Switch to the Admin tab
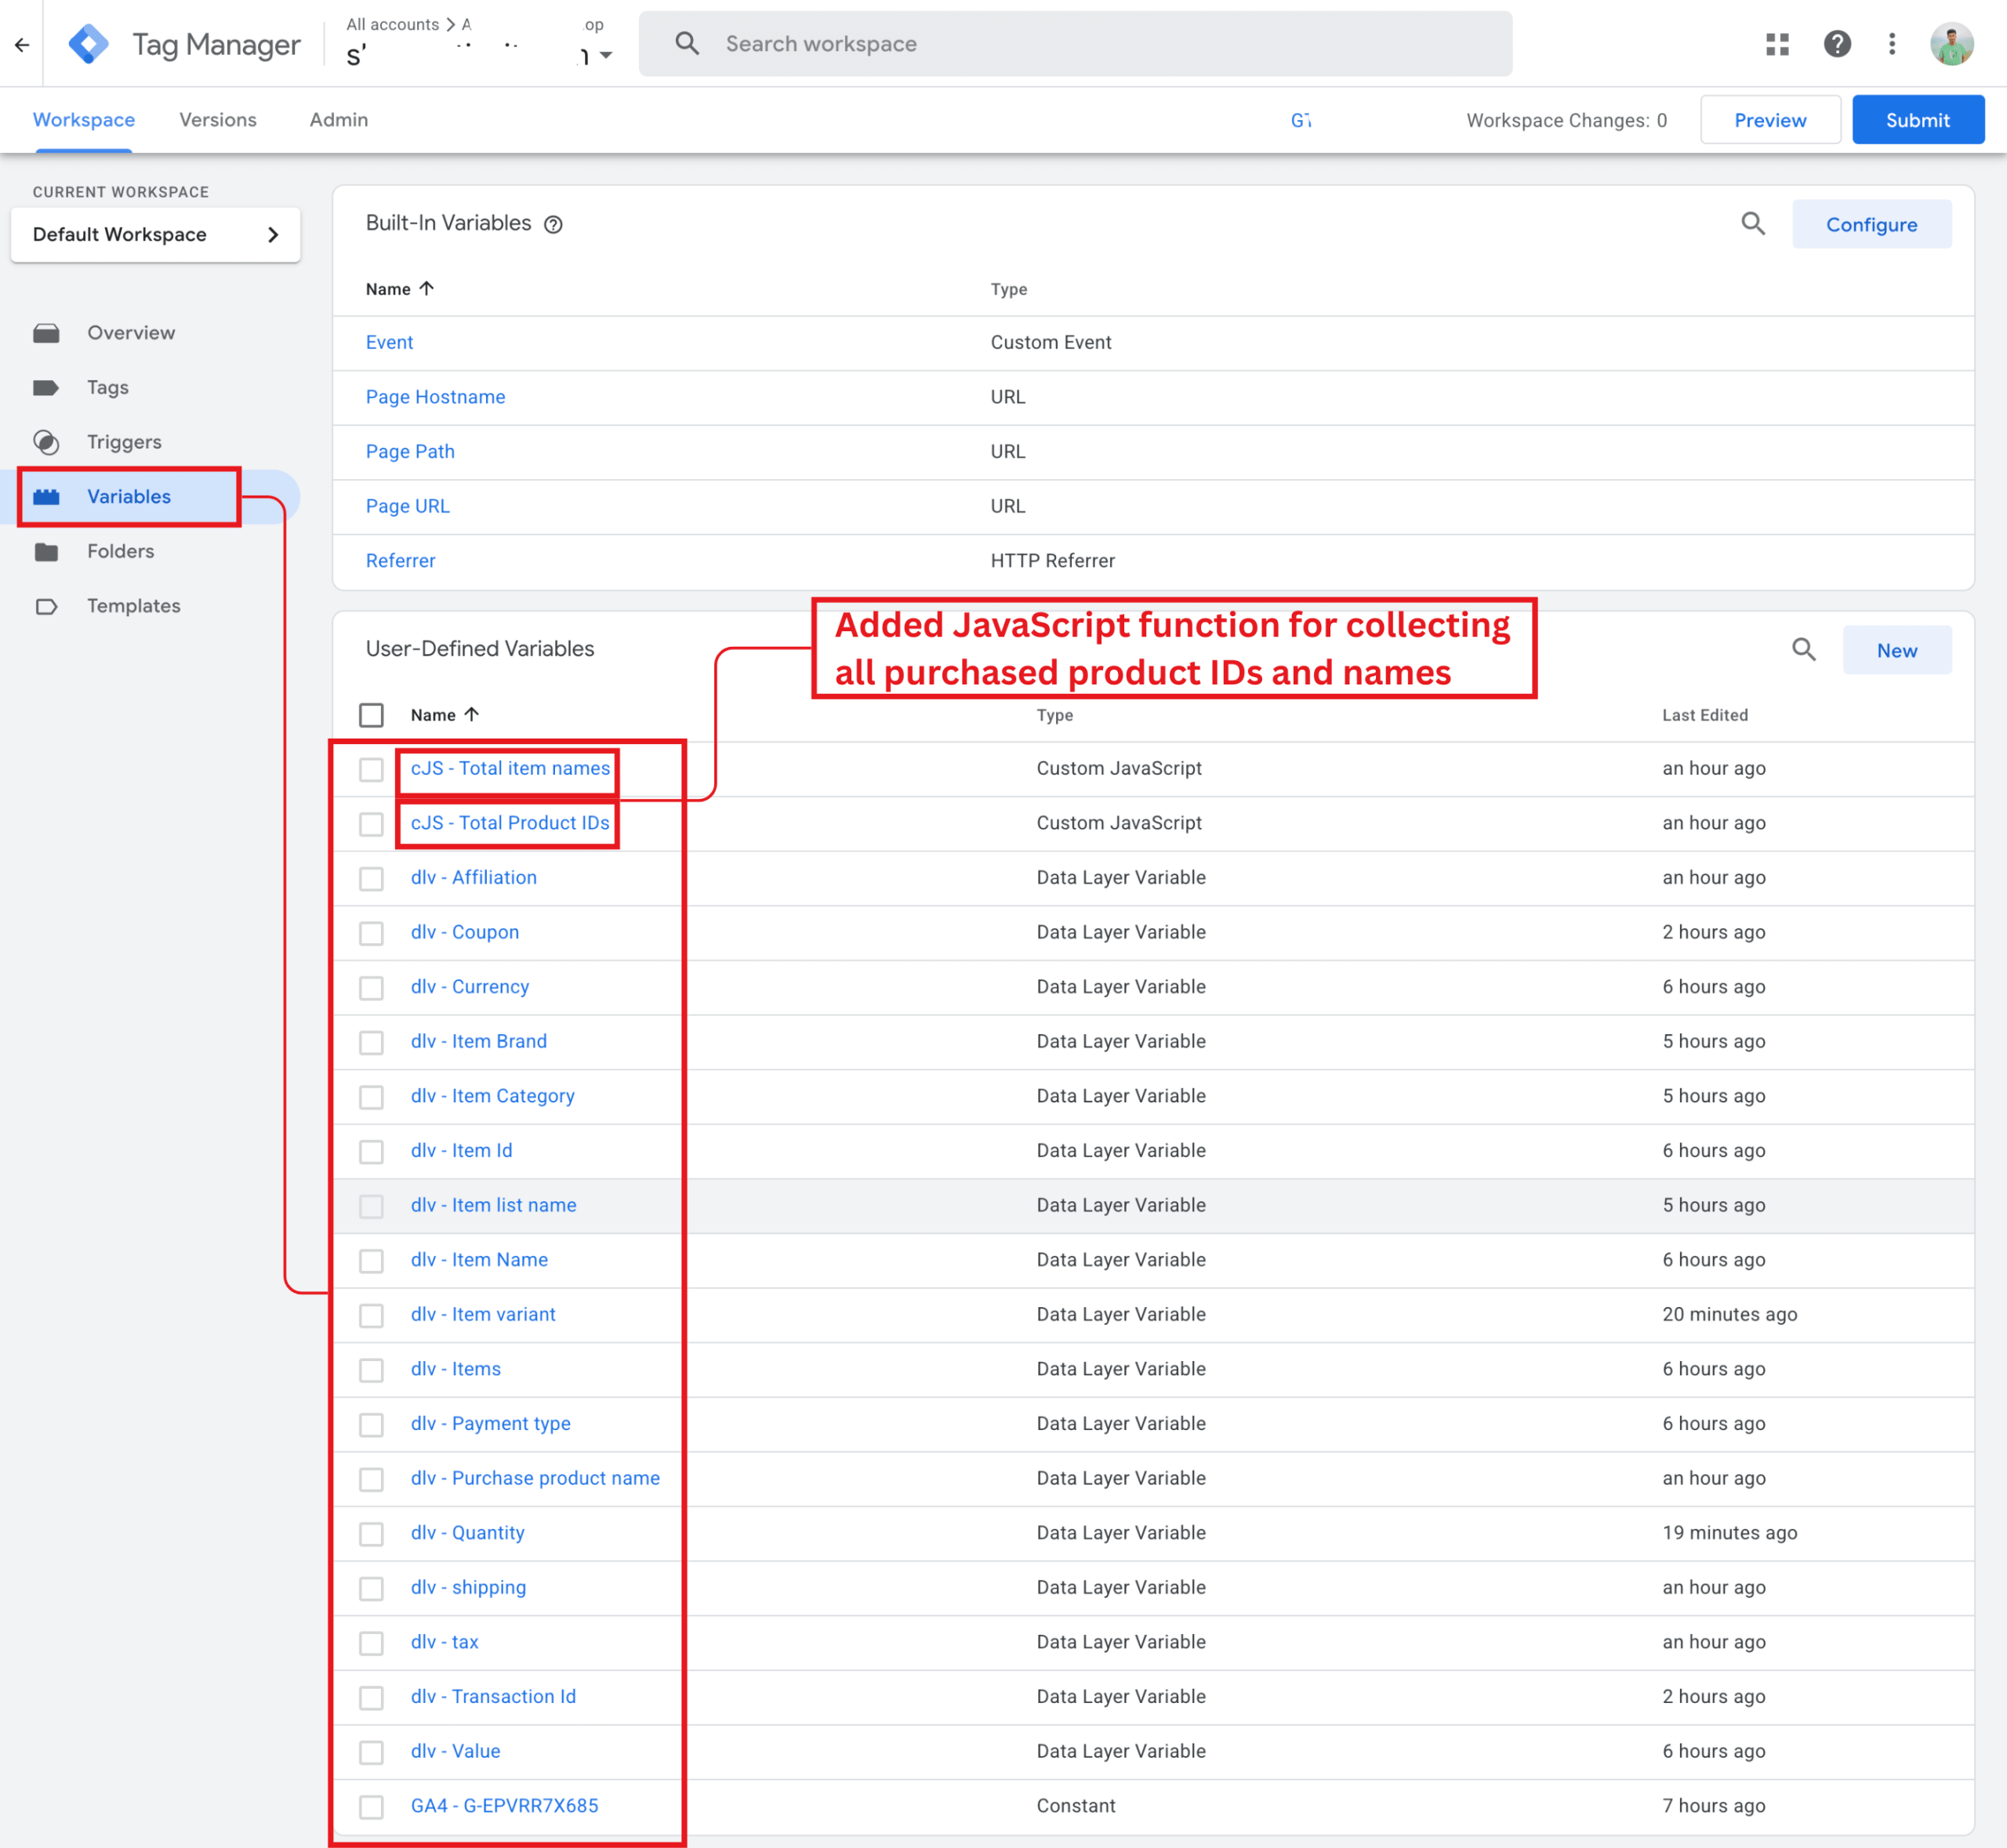Image resolution: width=2007 pixels, height=1848 pixels. point(338,120)
